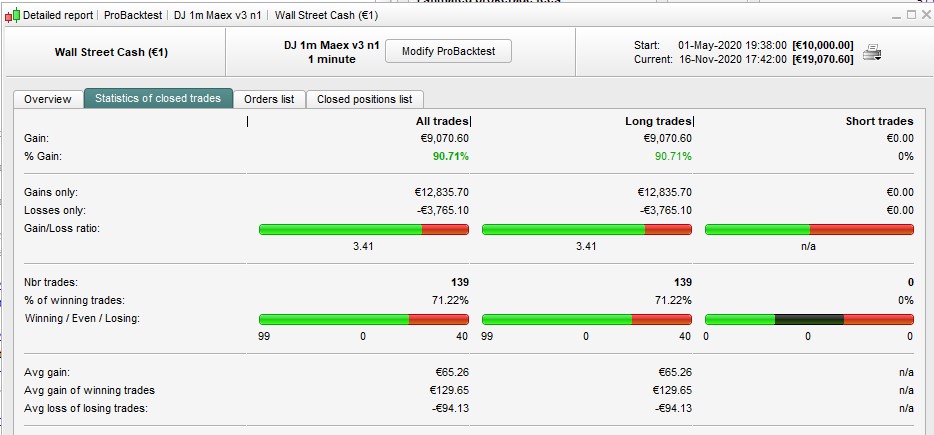Click the Short trades Winning/Even/Losing bar
Screen dimensions: 934x435
810,319
